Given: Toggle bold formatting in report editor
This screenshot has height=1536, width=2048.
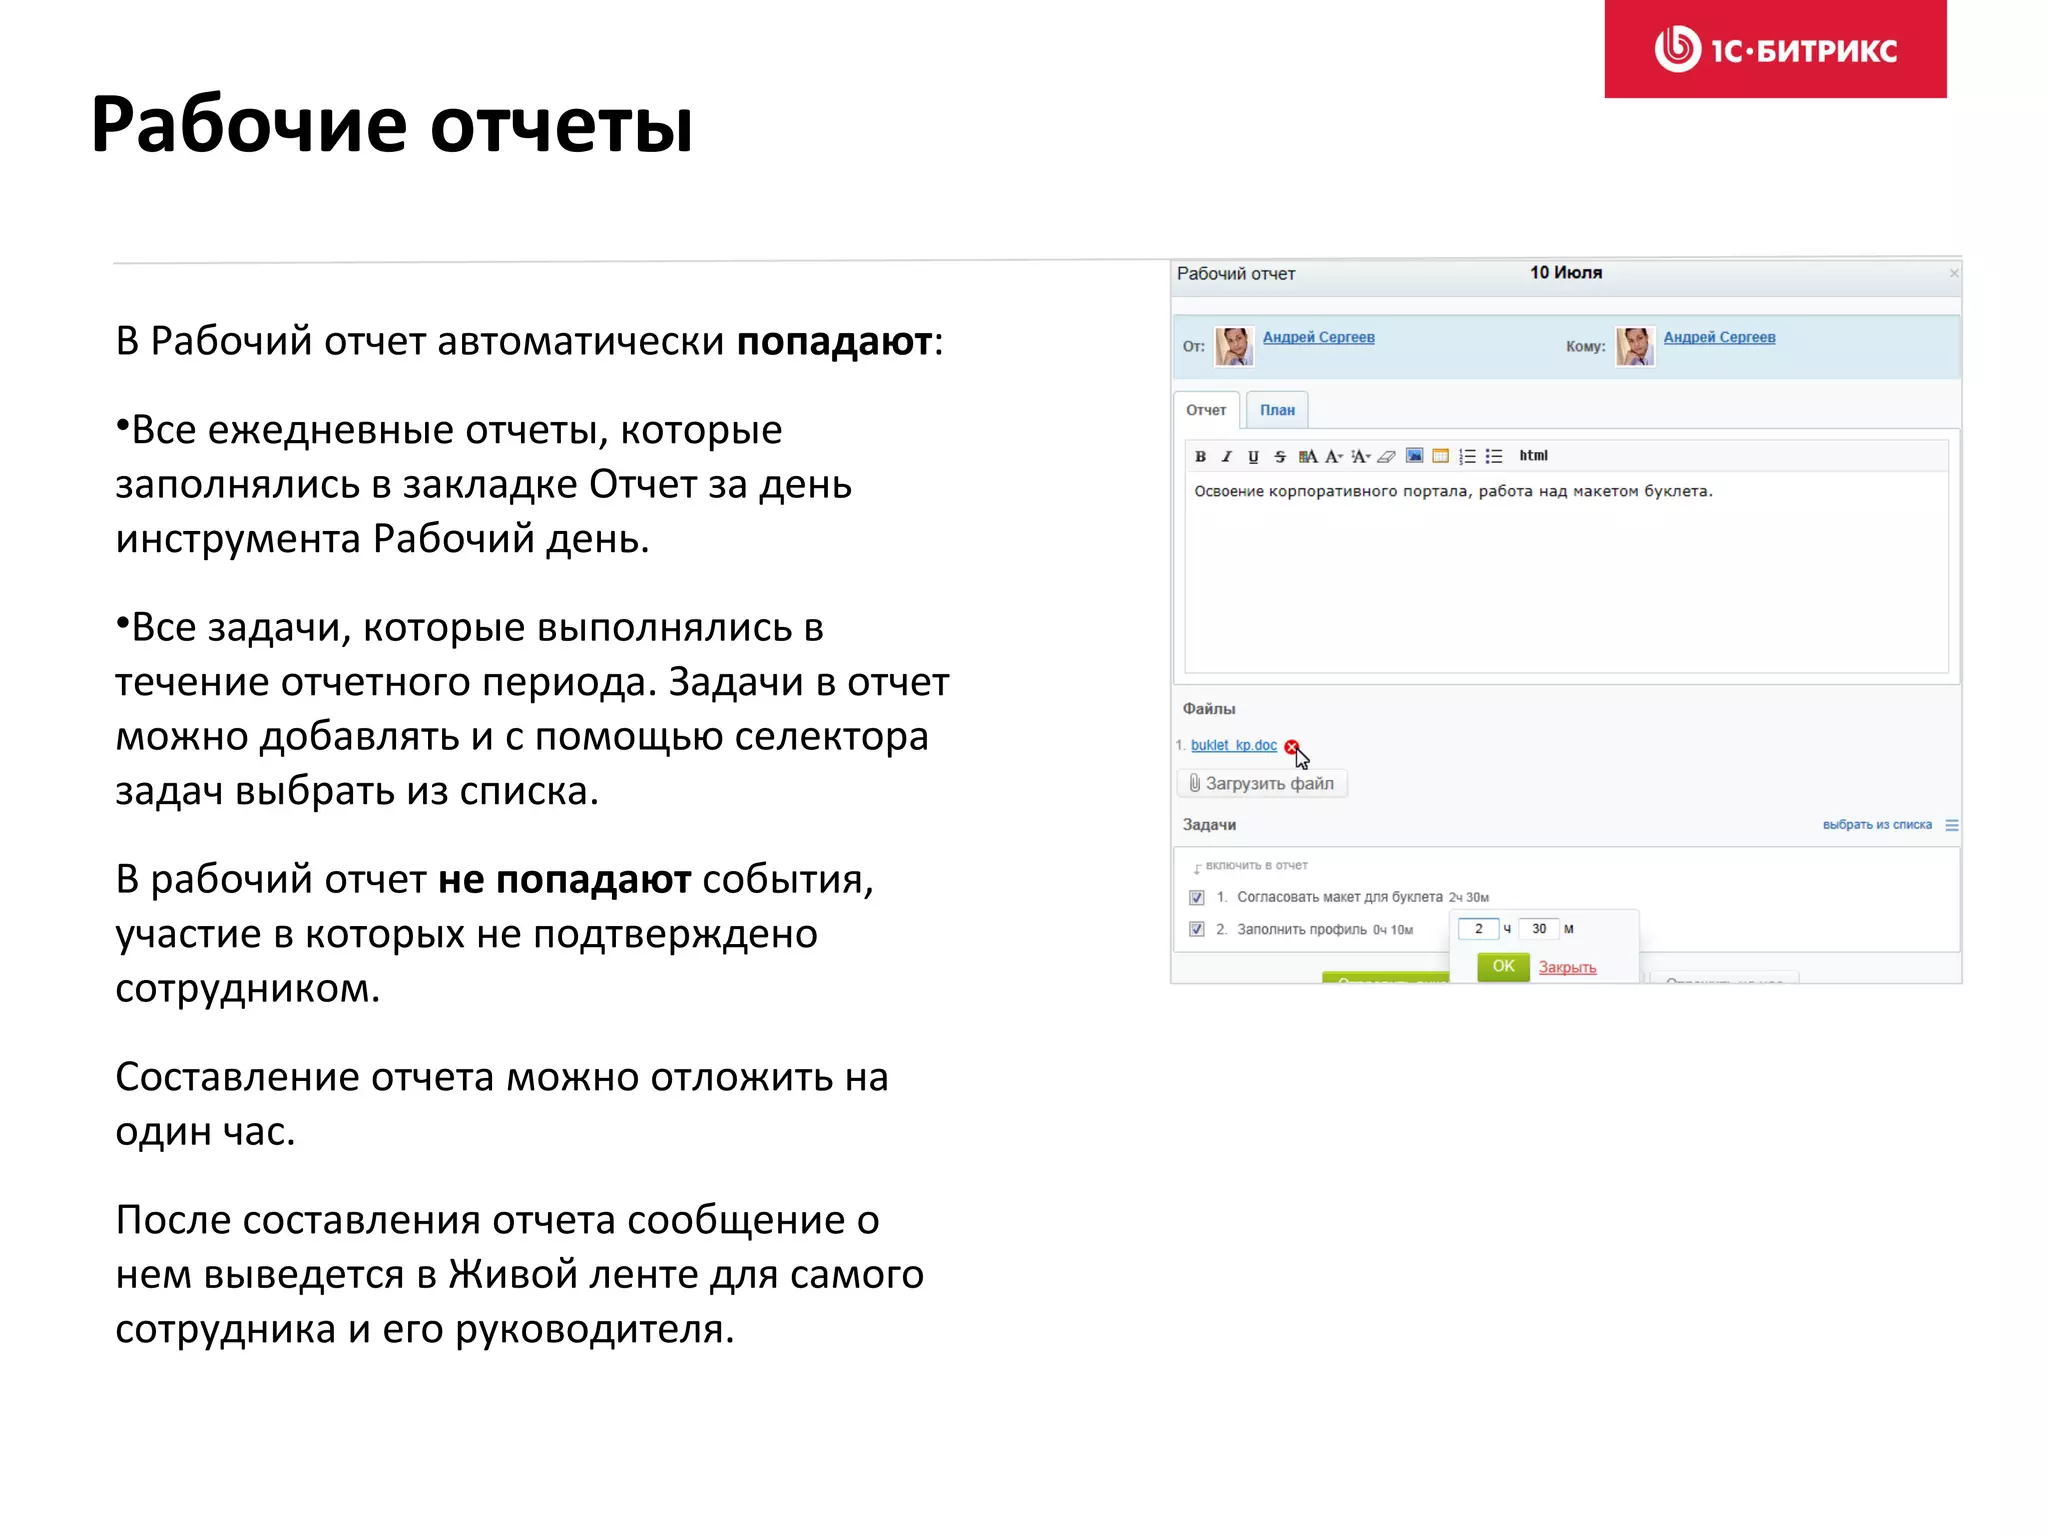Looking at the screenshot, I should click(1200, 456).
